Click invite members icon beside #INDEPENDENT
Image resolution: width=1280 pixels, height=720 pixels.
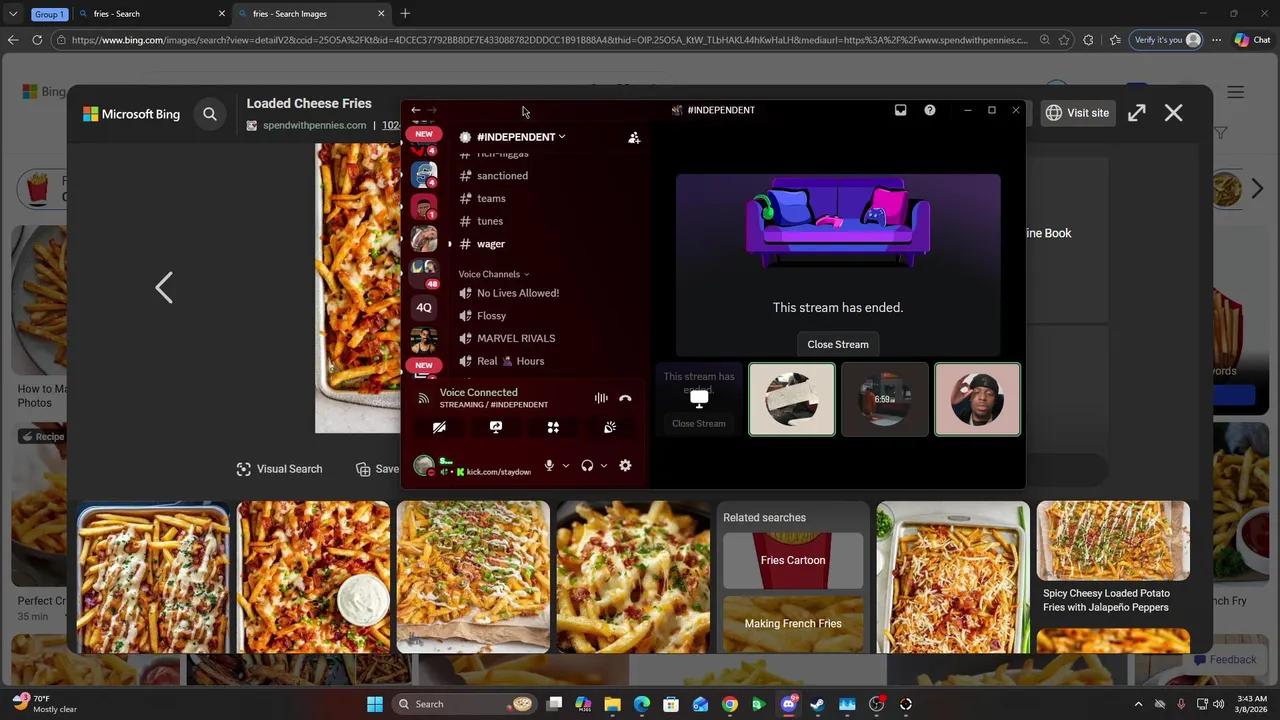[634, 138]
